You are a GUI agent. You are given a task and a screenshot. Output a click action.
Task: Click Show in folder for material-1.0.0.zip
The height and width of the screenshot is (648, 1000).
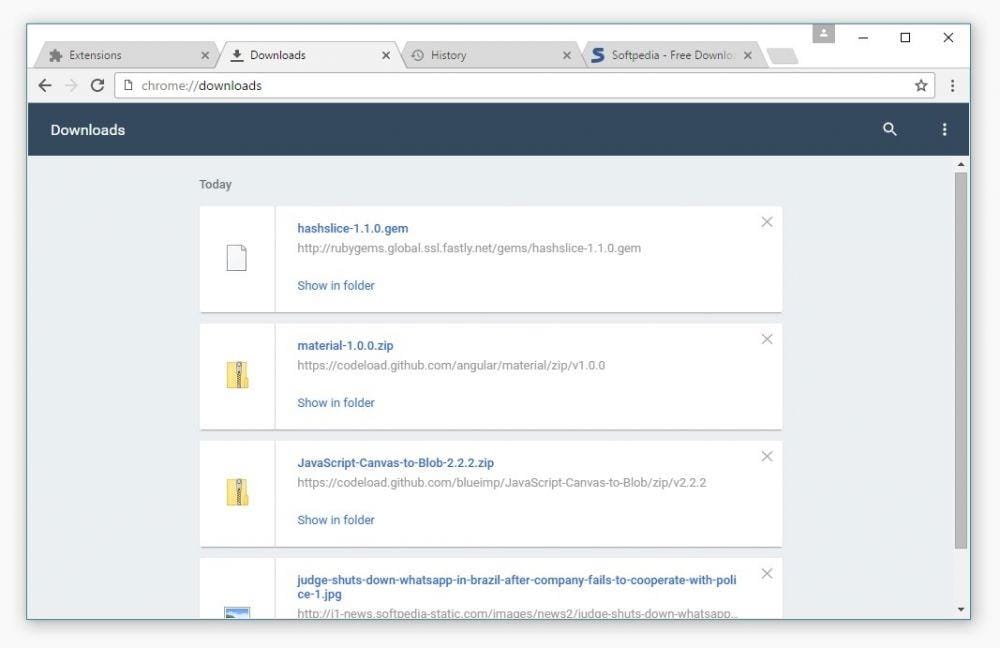pyautogui.click(x=335, y=402)
